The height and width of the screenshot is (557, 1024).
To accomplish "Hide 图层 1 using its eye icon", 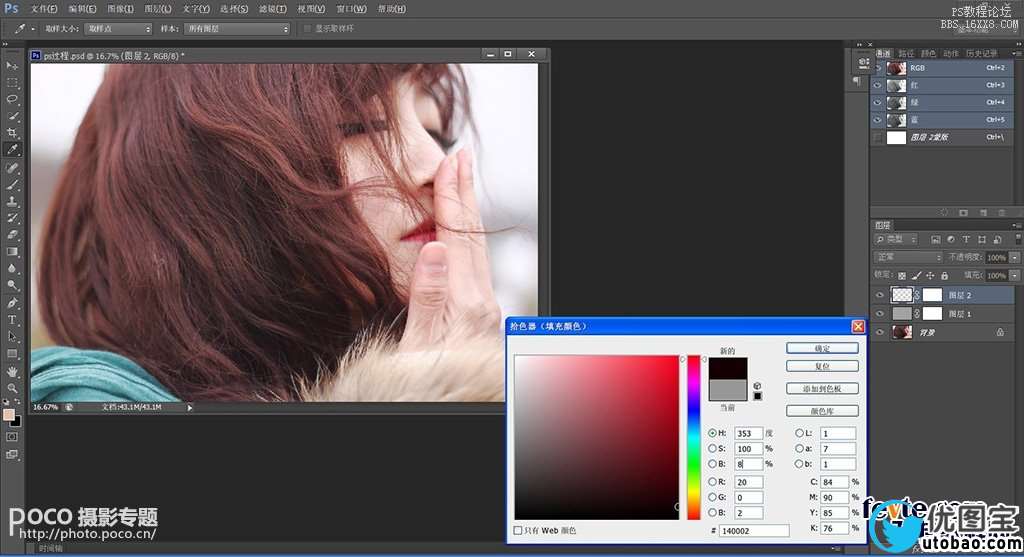I will pos(879,313).
